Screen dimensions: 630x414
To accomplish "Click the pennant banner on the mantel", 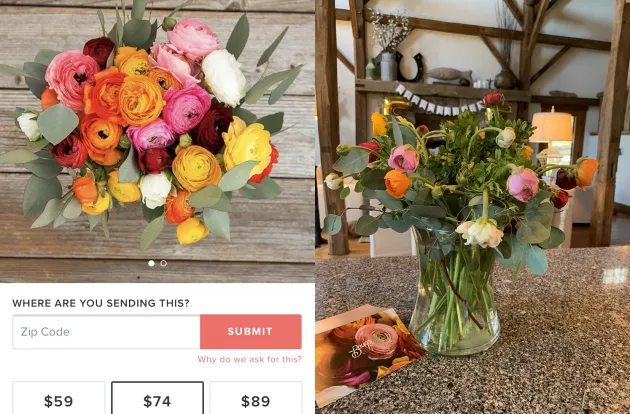I will pos(439,101).
